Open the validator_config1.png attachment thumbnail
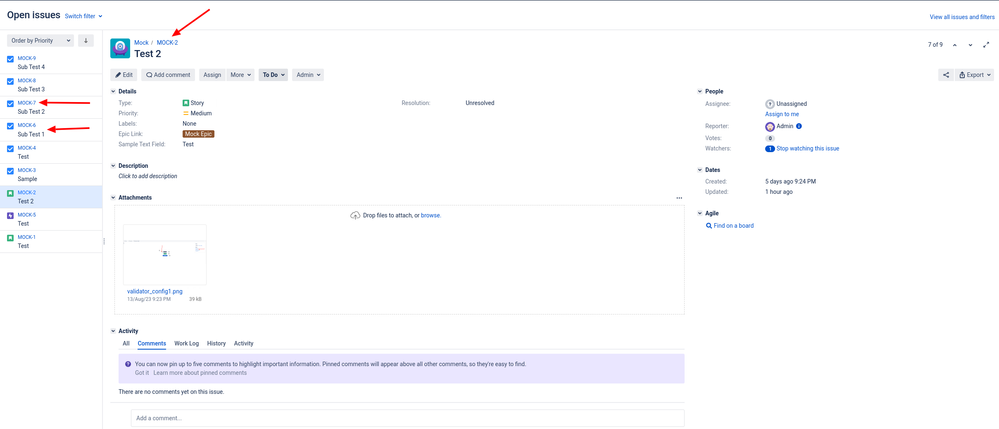999x429 pixels. point(165,254)
